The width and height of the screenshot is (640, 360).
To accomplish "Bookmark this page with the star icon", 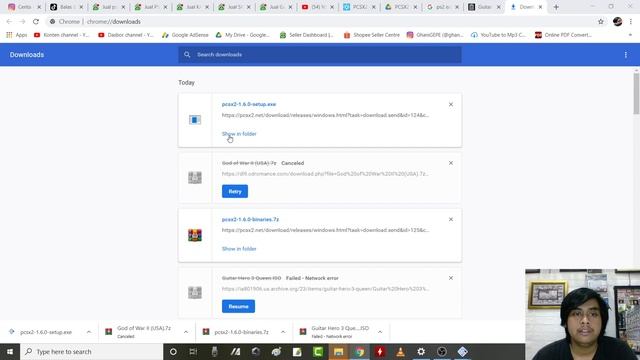I will 600,22.
